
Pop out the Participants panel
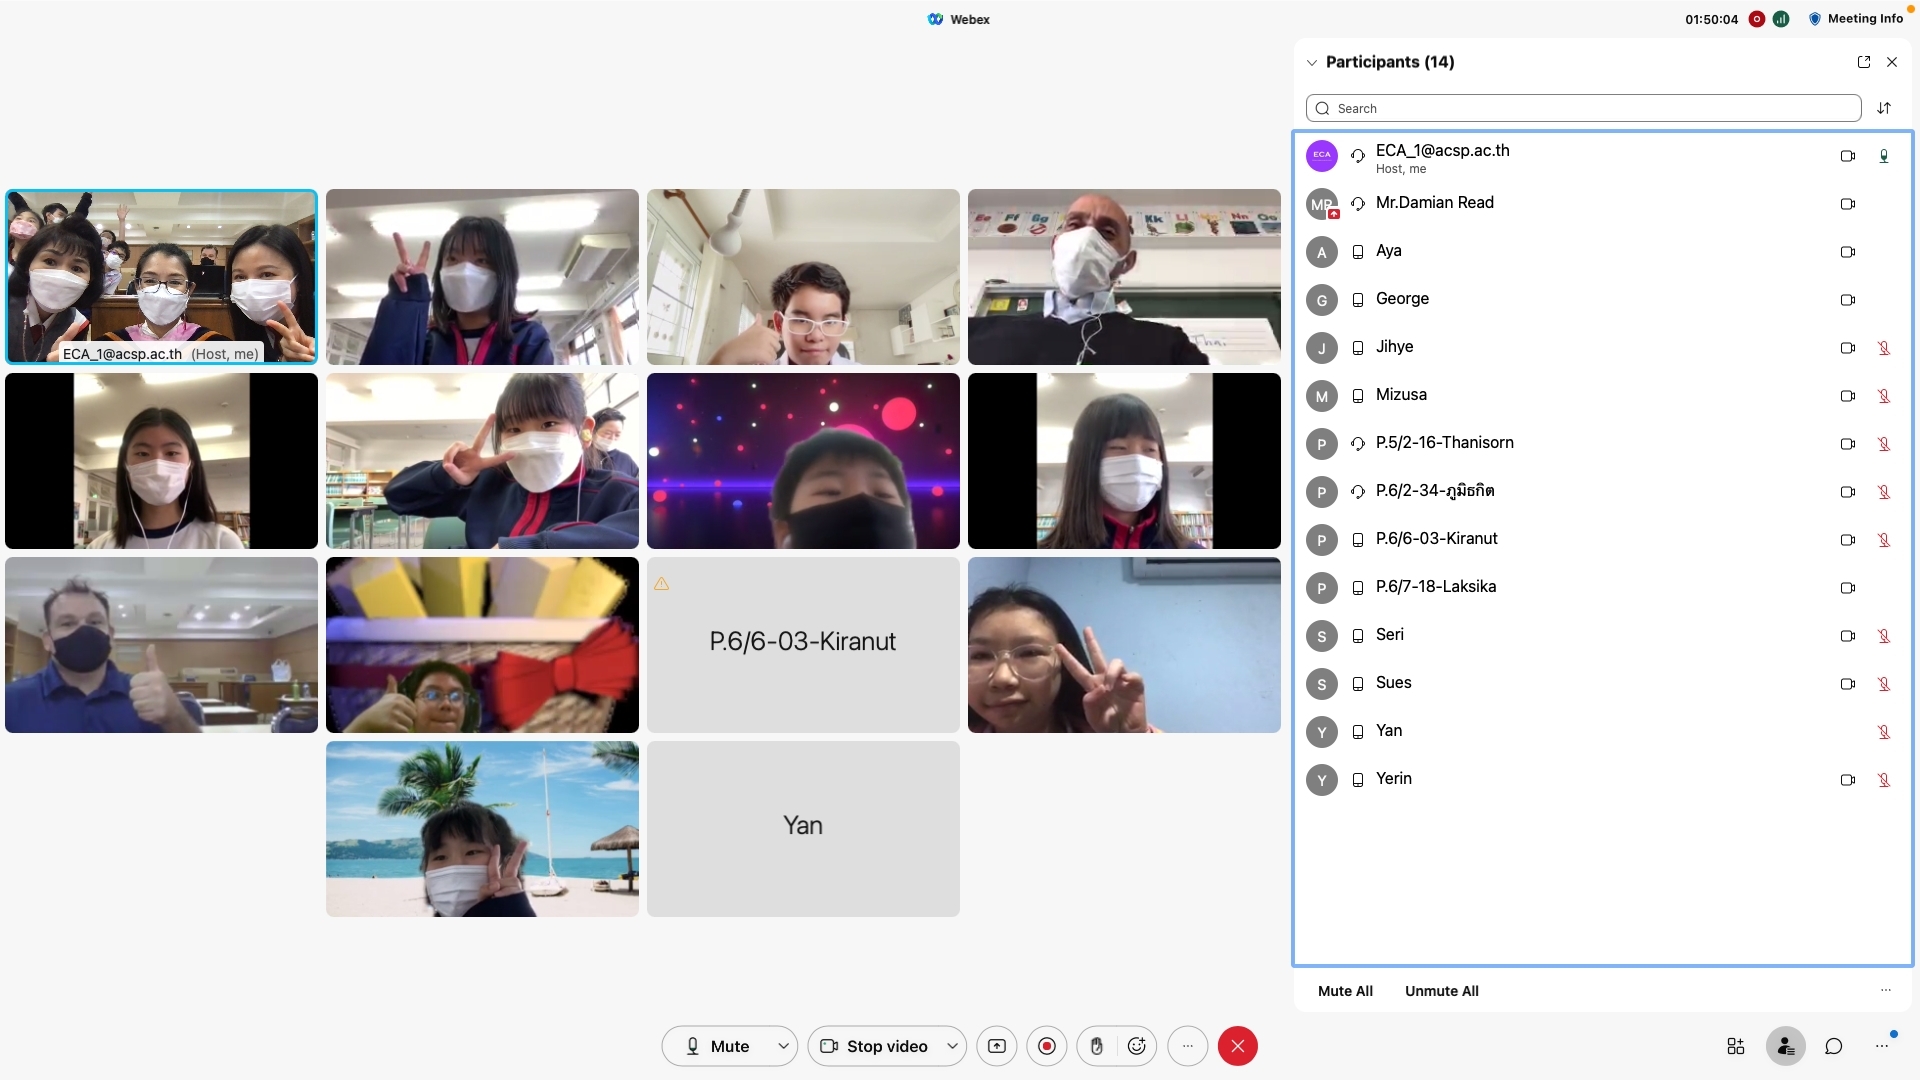(1864, 62)
